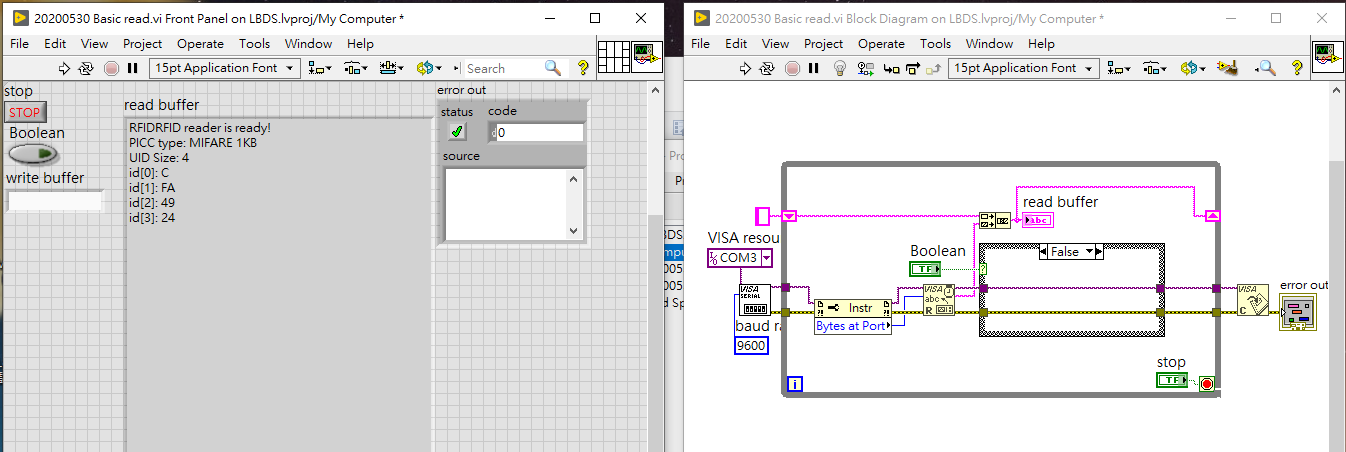Click Run arrow in Front Panel toolbar
This screenshot has width=1346, height=452.
tap(66, 68)
